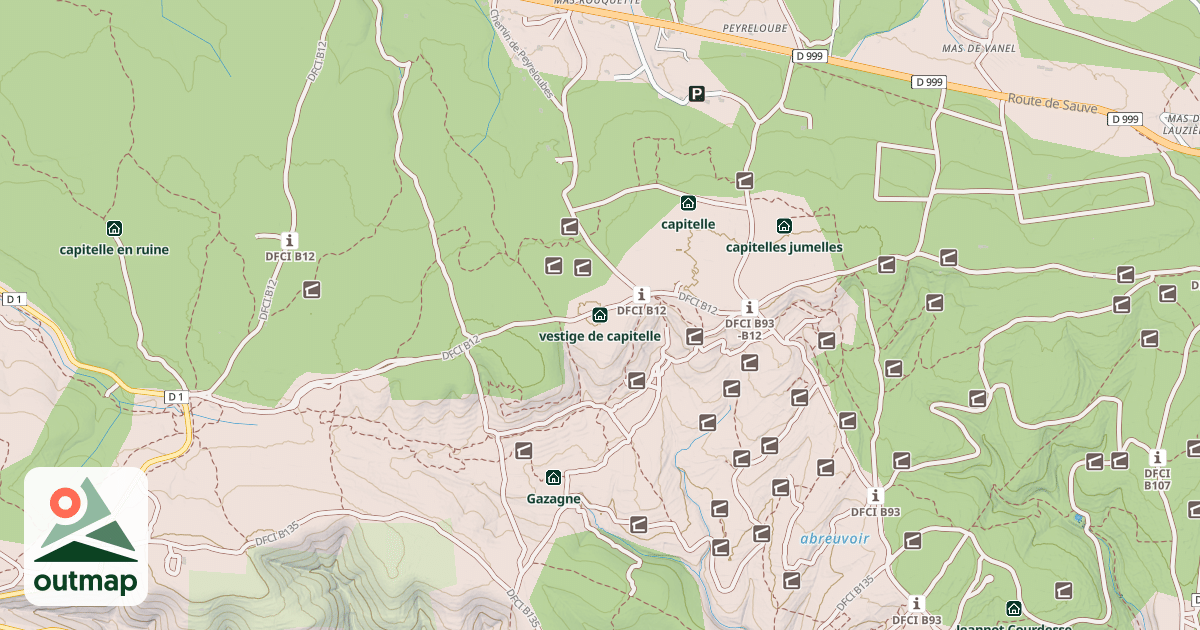Open the vestige de capitelle hut marker
The width and height of the screenshot is (1200, 630).
(600, 315)
